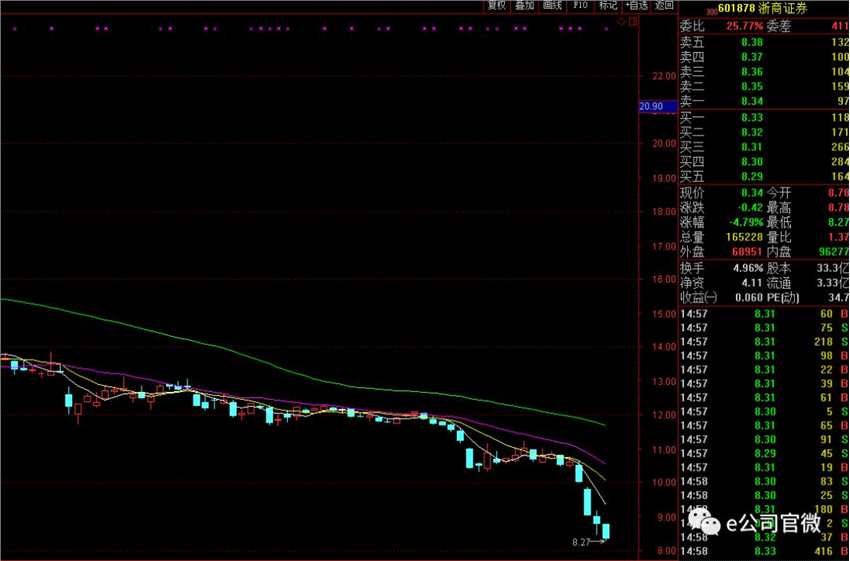The width and height of the screenshot is (850, 561).
Task: Click the 总量 volume 165228
Action: click(x=744, y=237)
